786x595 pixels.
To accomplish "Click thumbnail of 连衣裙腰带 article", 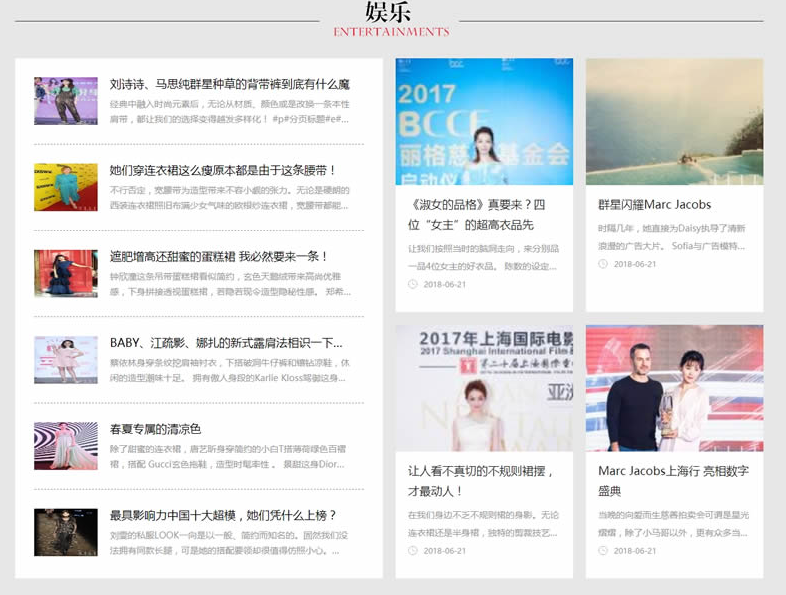I will point(66,187).
